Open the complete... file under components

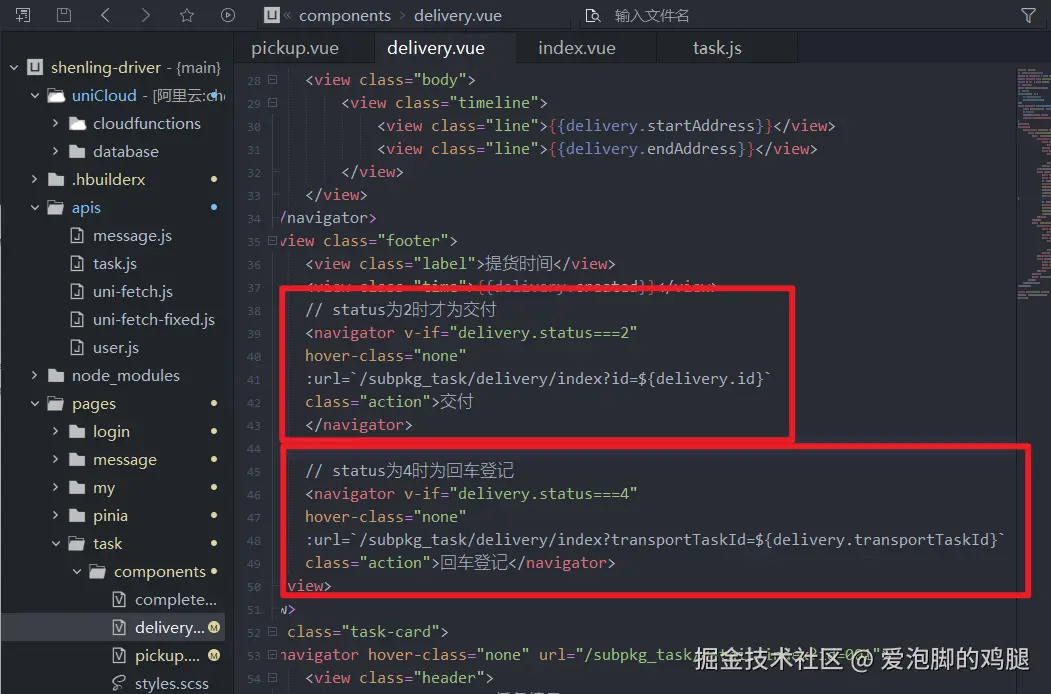tap(176, 599)
